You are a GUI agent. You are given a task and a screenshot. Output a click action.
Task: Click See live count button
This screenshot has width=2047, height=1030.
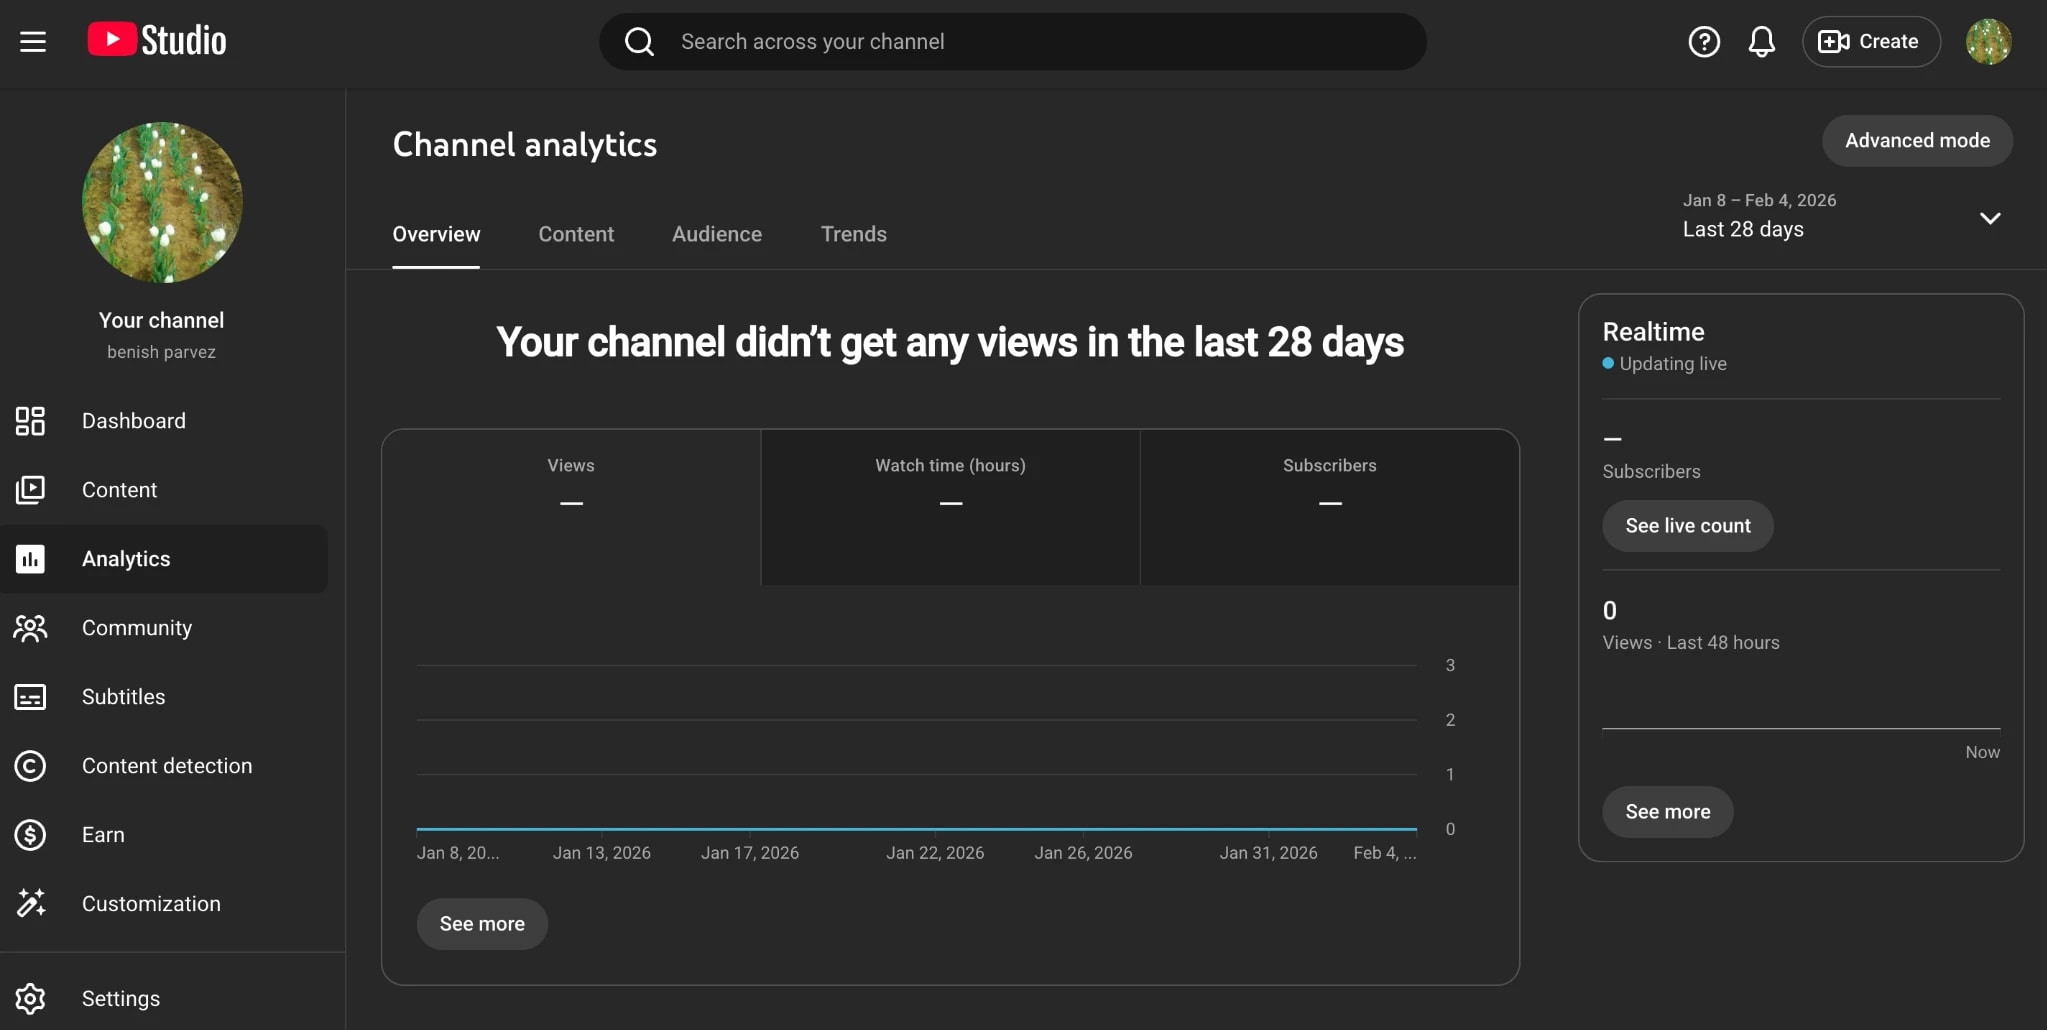[x=1688, y=526]
